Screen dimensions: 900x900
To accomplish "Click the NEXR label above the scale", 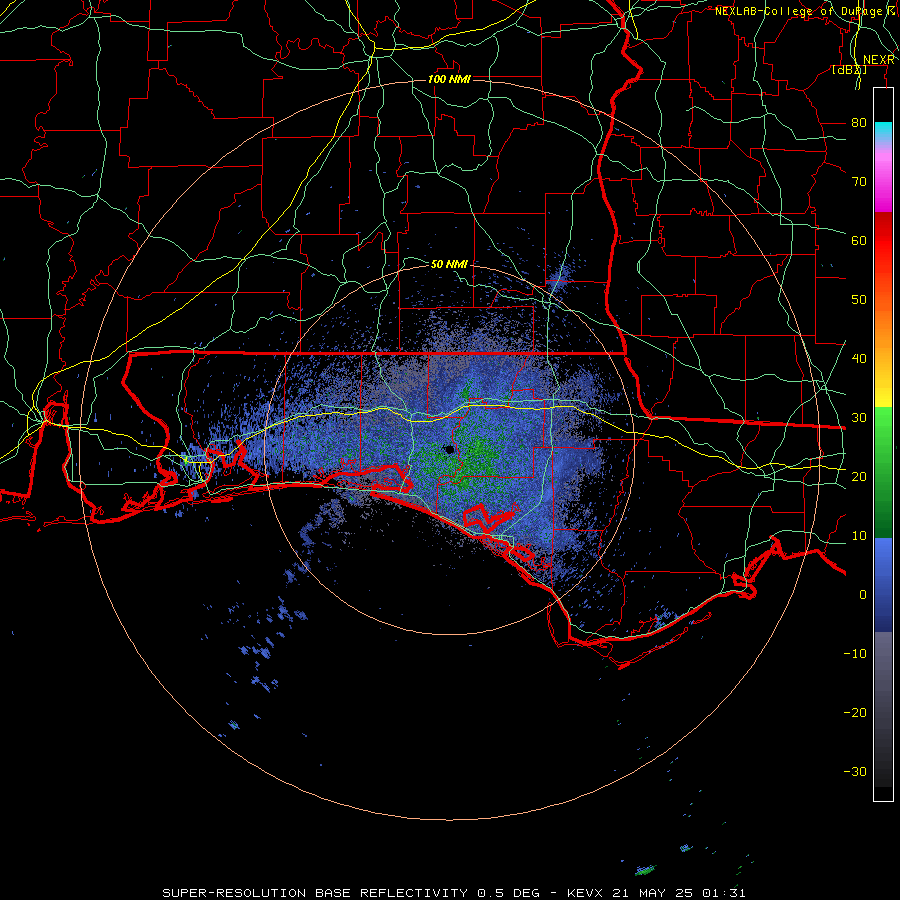I will tap(879, 60).
